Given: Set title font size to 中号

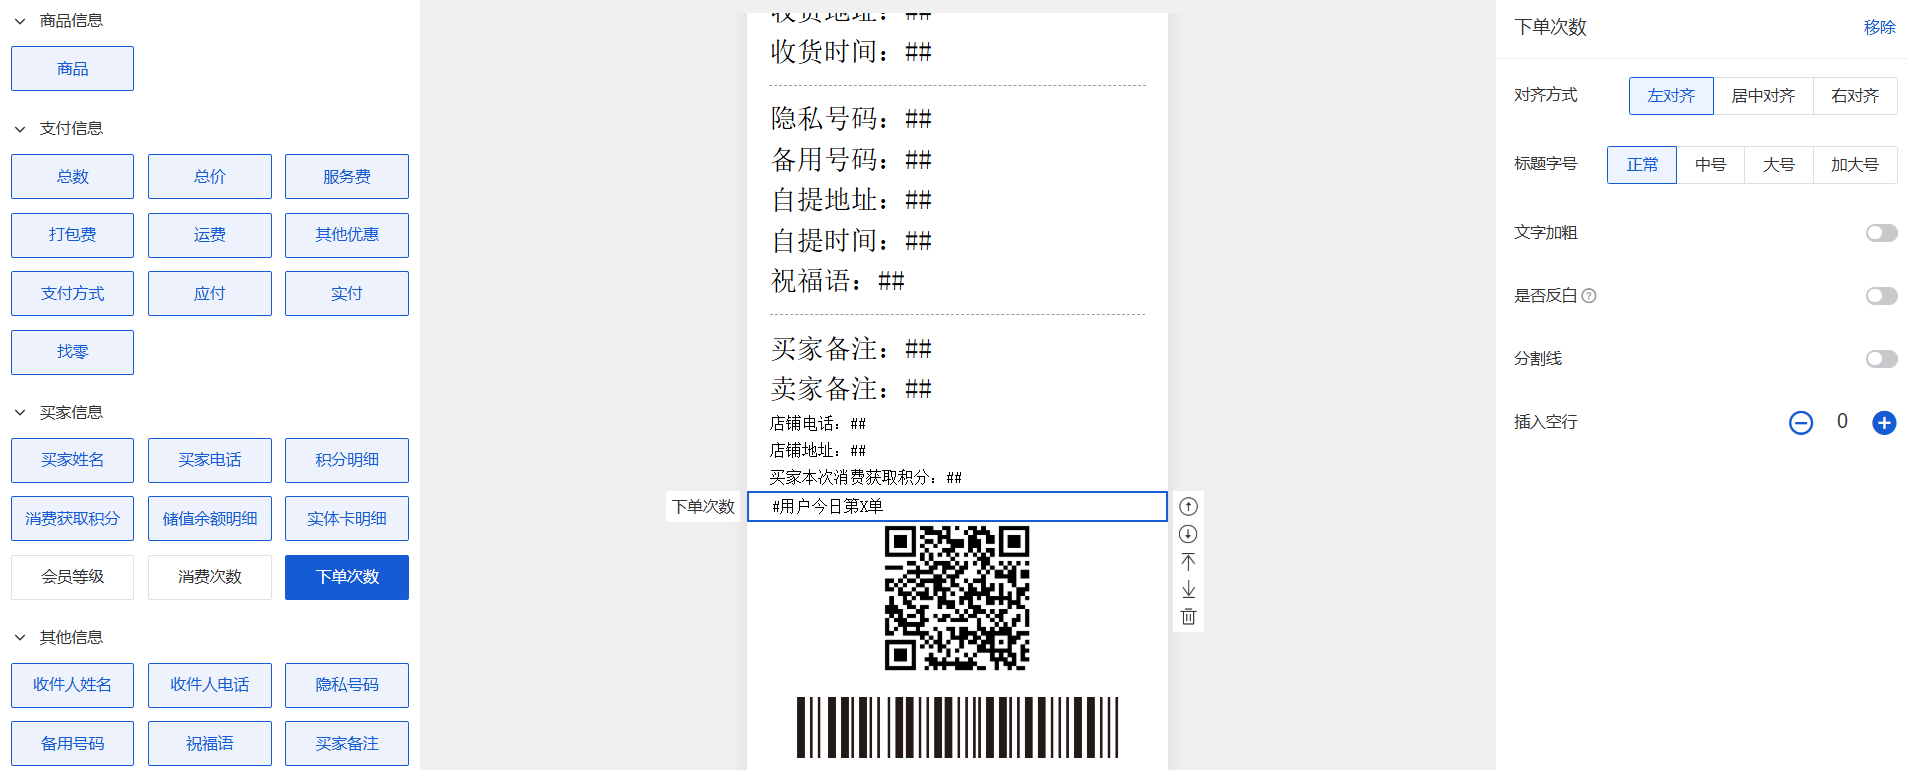Looking at the screenshot, I should coord(1710,165).
